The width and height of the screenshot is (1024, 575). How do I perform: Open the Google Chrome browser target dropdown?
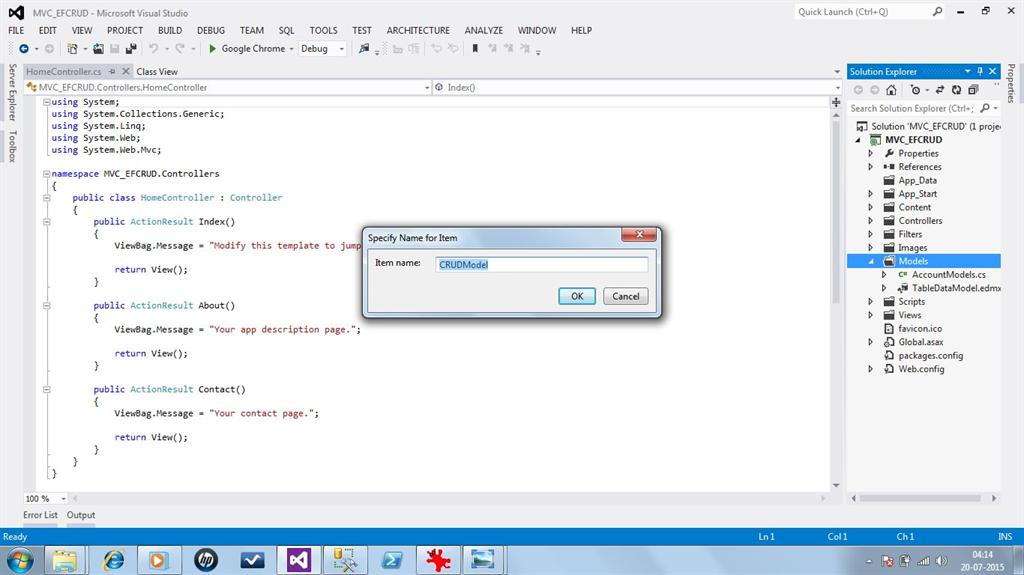pos(291,49)
